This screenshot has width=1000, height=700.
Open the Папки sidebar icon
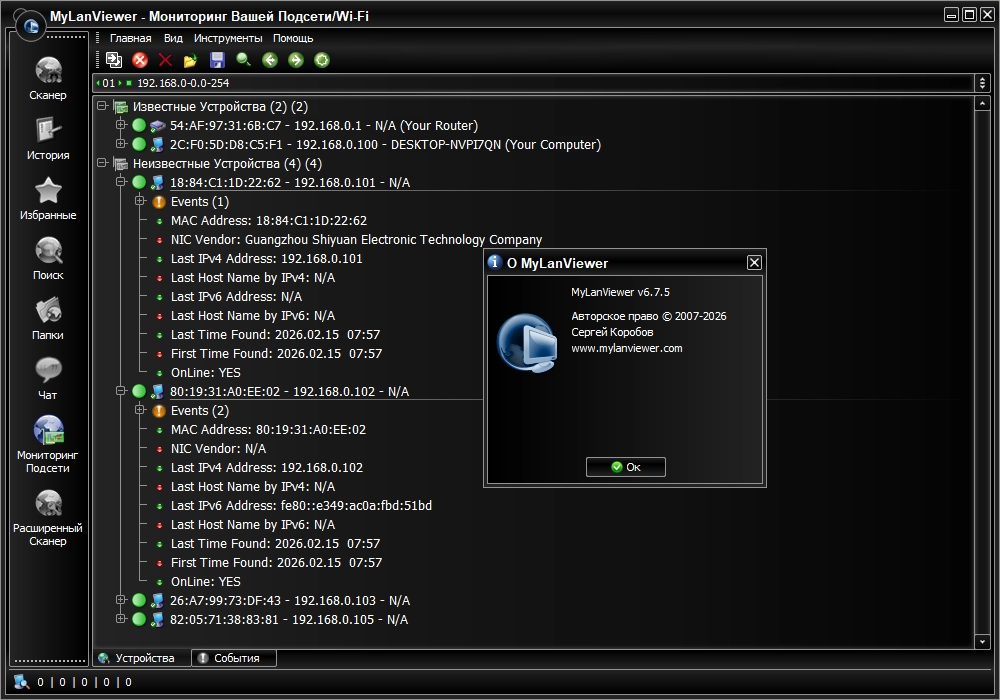click(x=48, y=318)
